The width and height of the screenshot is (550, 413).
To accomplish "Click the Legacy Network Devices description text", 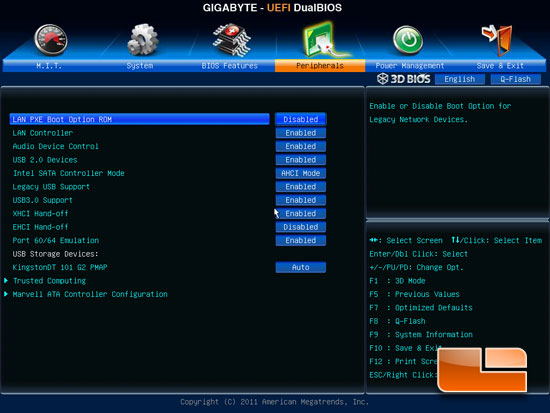I will coord(418,120).
